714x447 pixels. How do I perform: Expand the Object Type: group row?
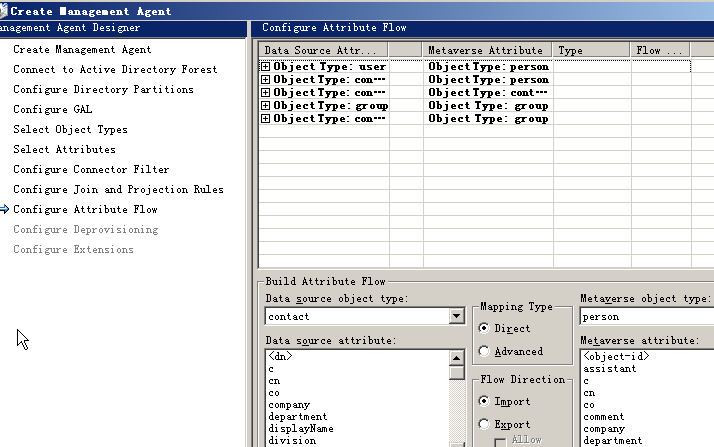265,106
